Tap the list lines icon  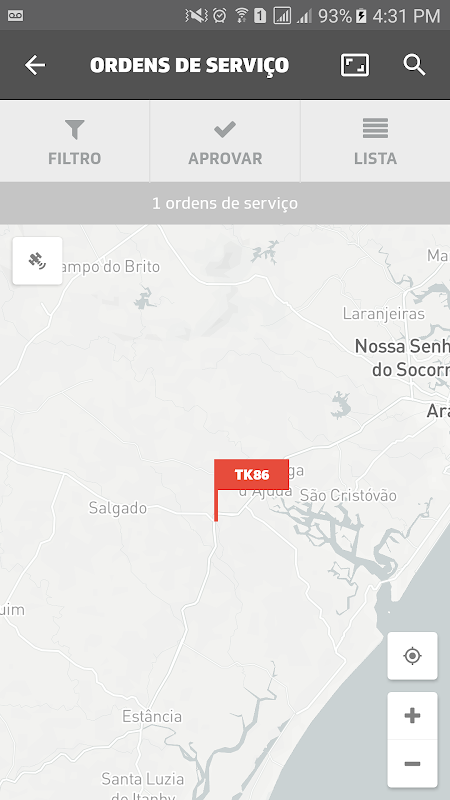376,129
